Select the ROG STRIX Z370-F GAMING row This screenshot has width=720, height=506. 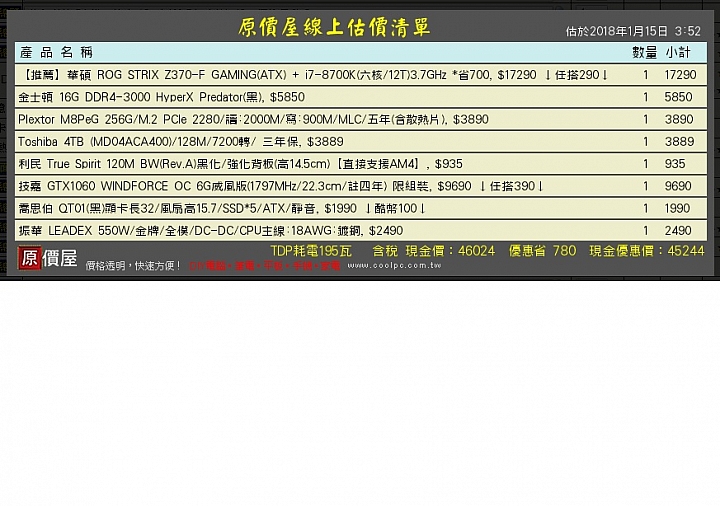click(361, 75)
